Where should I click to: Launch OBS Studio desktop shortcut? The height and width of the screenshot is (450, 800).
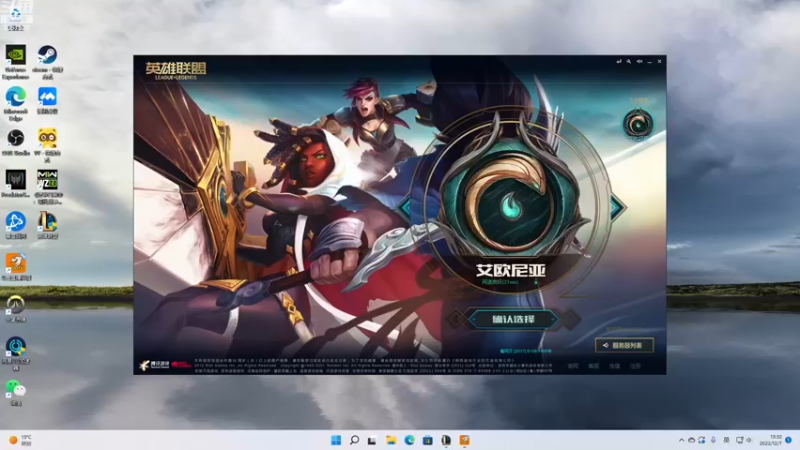click(16, 142)
